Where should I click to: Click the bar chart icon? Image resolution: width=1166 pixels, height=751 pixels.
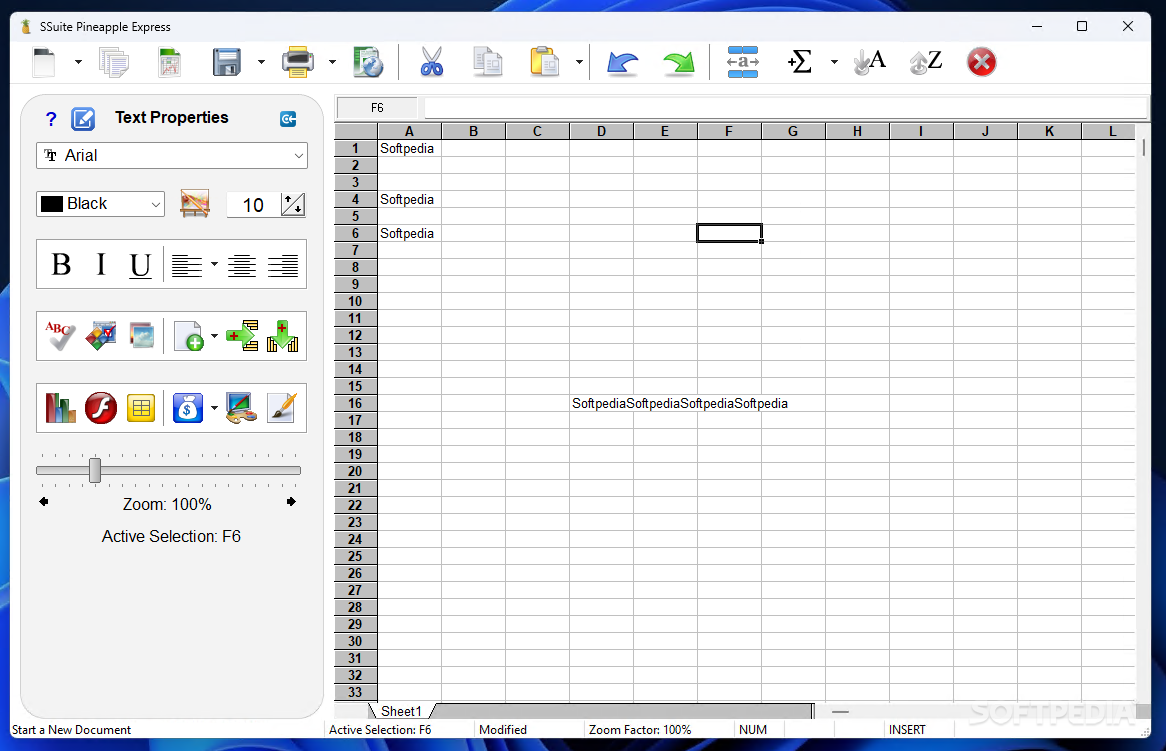(60, 407)
